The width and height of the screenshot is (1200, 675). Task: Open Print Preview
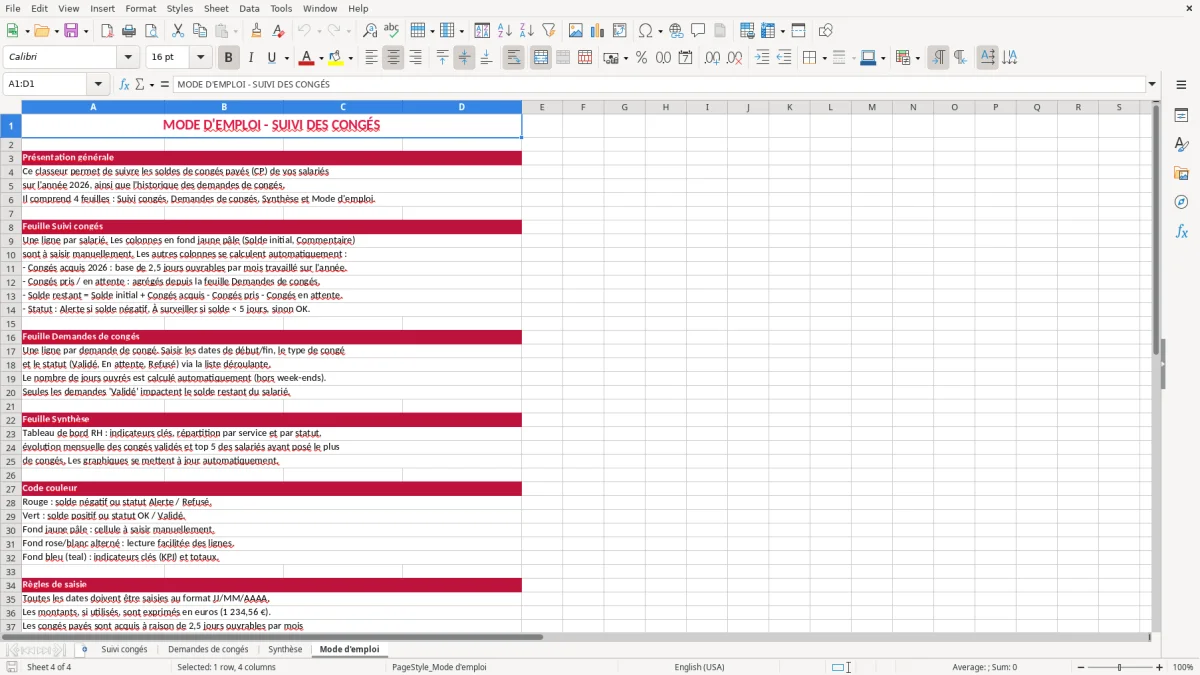(150, 31)
